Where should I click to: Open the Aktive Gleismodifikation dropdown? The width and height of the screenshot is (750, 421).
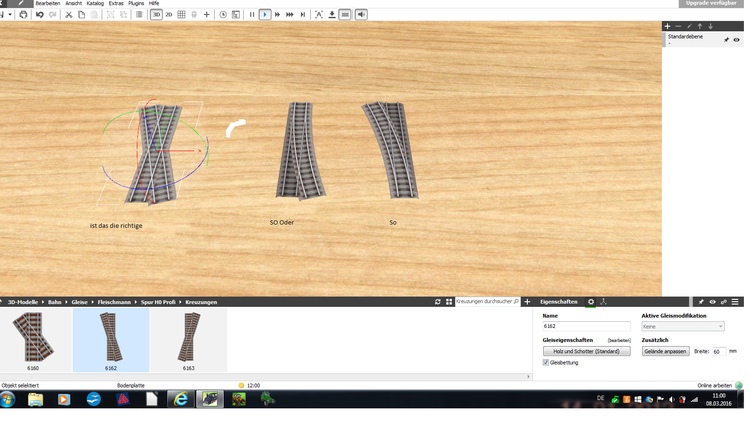(x=682, y=326)
